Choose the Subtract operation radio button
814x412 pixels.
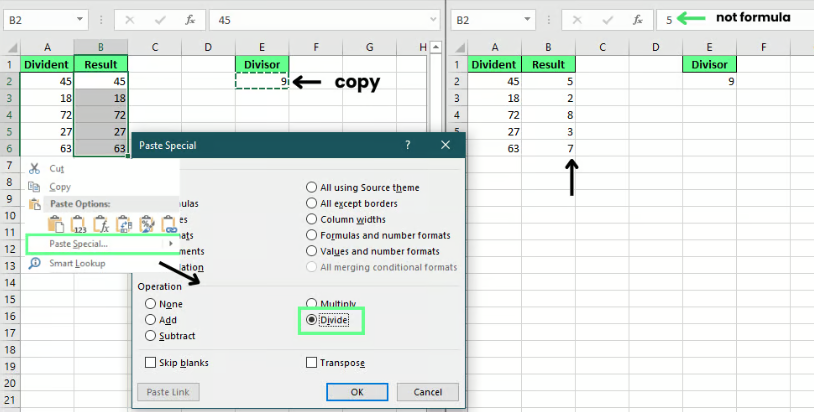(x=151, y=336)
